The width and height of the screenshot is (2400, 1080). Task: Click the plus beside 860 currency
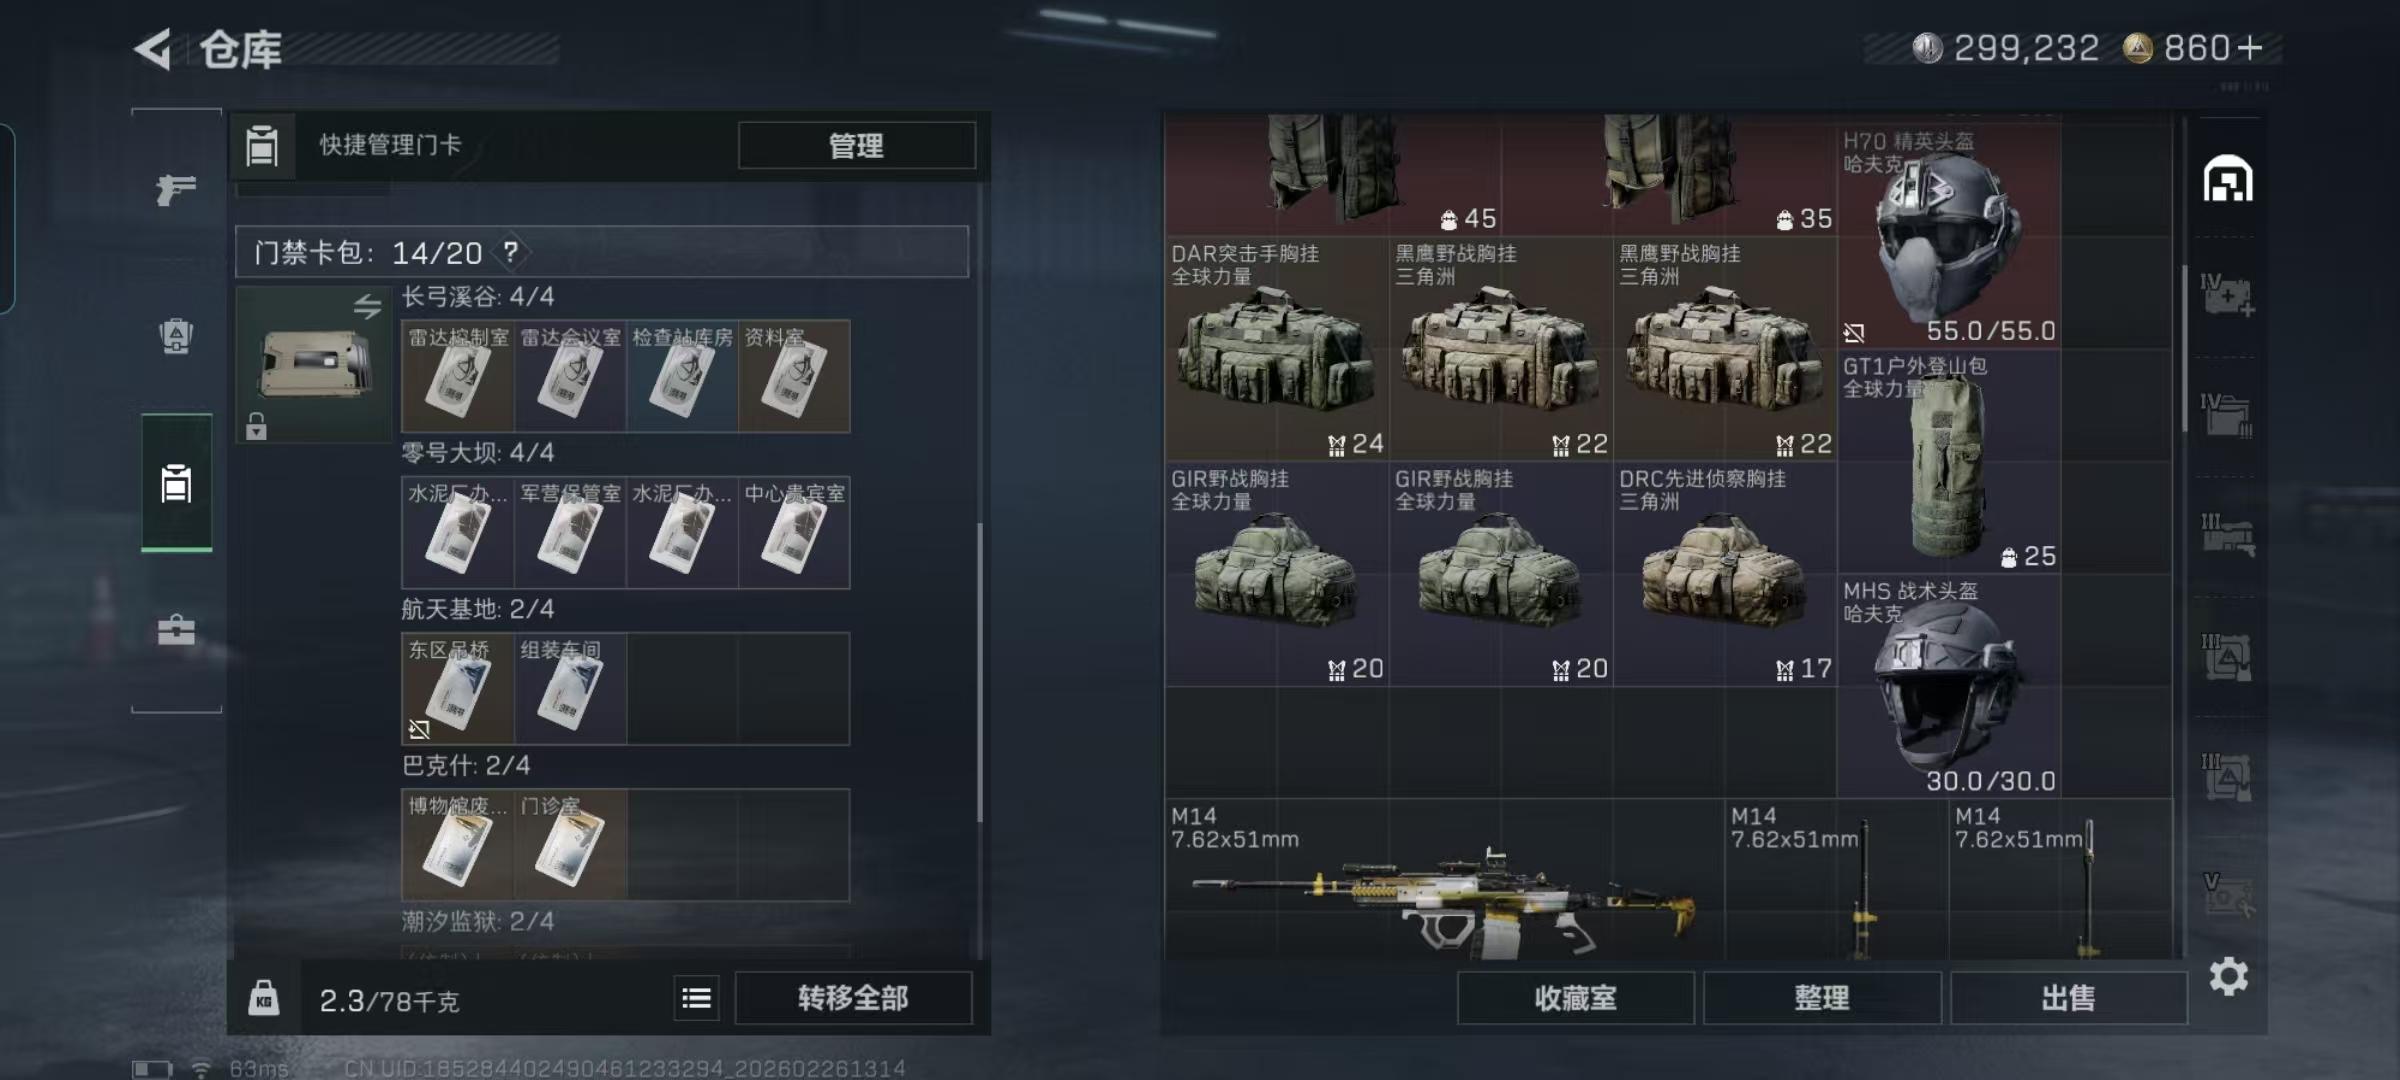coord(2250,48)
